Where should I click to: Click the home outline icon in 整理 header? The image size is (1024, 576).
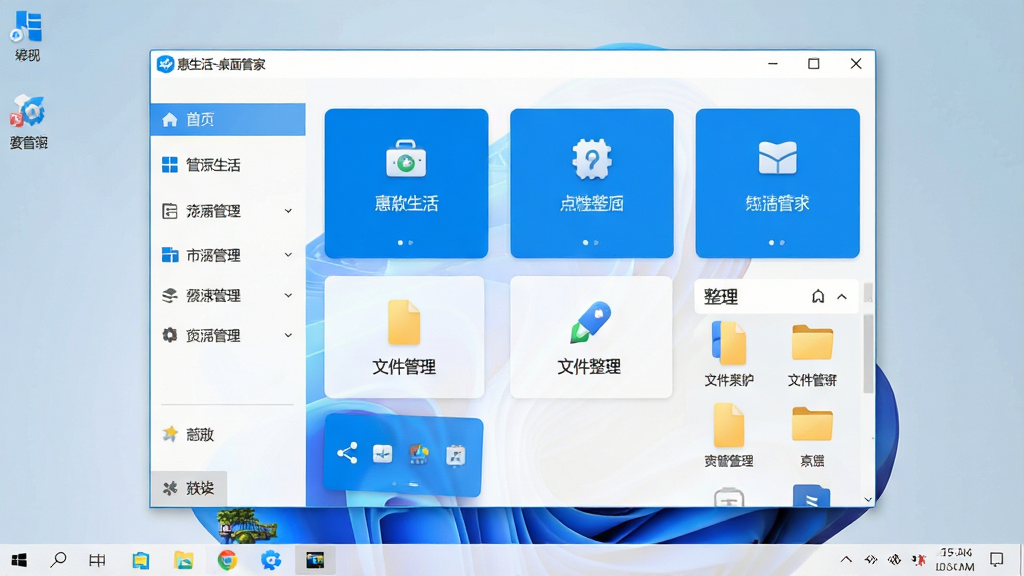coord(818,296)
